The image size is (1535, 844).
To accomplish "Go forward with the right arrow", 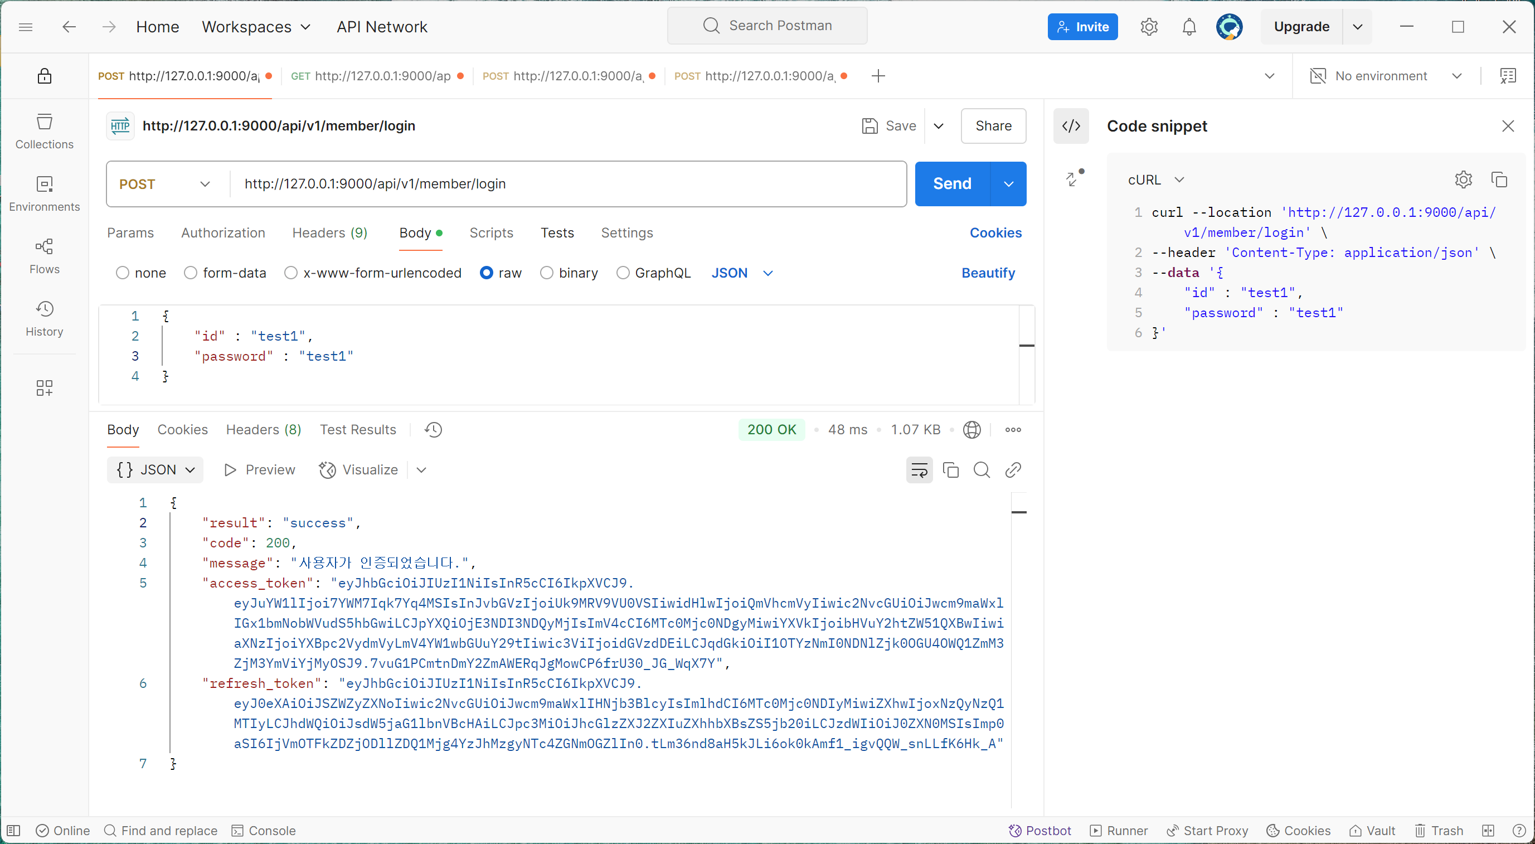I will pos(108,27).
